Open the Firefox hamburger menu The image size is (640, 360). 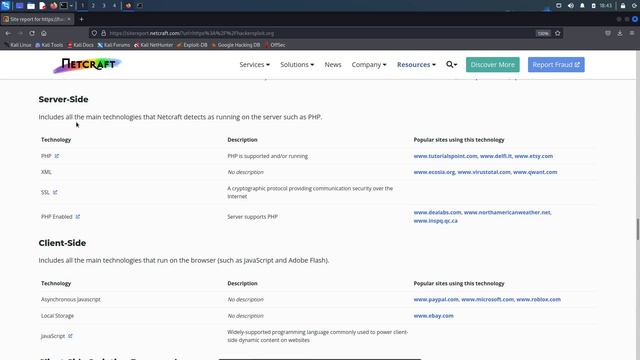point(632,33)
